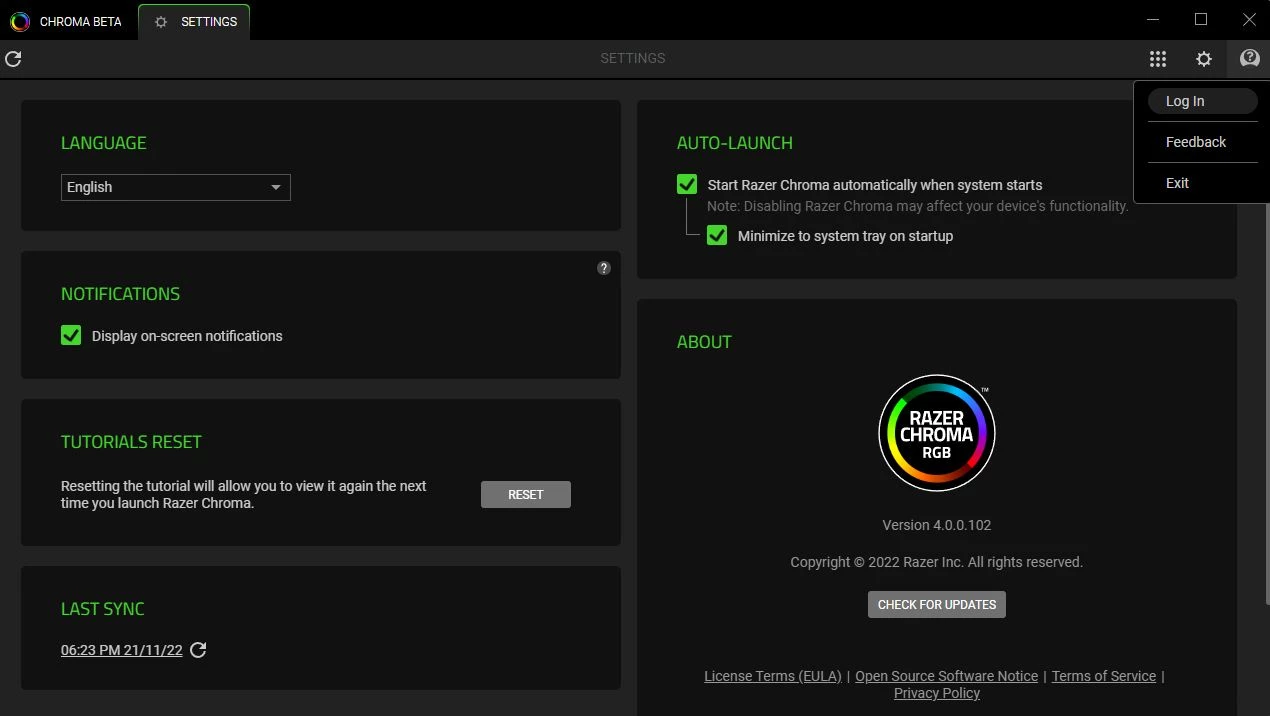Image resolution: width=1270 pixels, height=716 pixels.
Task: Select the Settings tab
Action: [194, 21]
